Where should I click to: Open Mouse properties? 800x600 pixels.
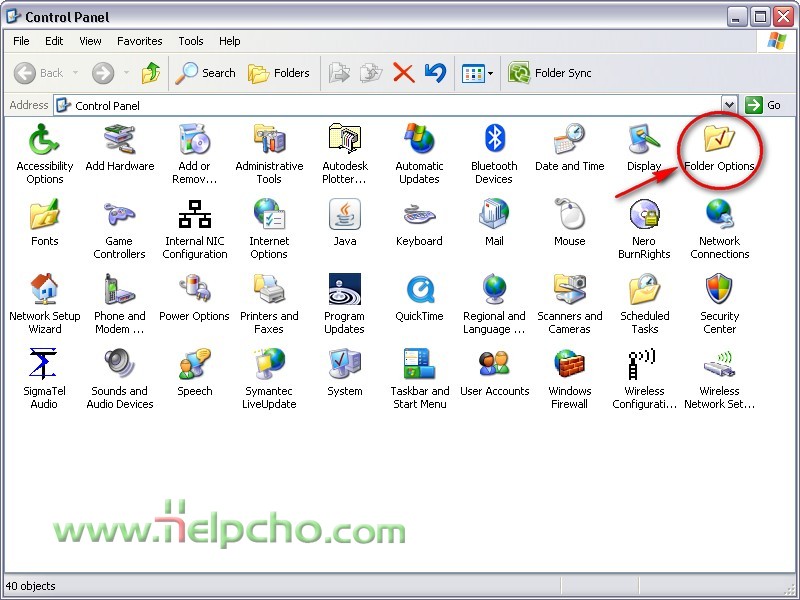(569, 223)
